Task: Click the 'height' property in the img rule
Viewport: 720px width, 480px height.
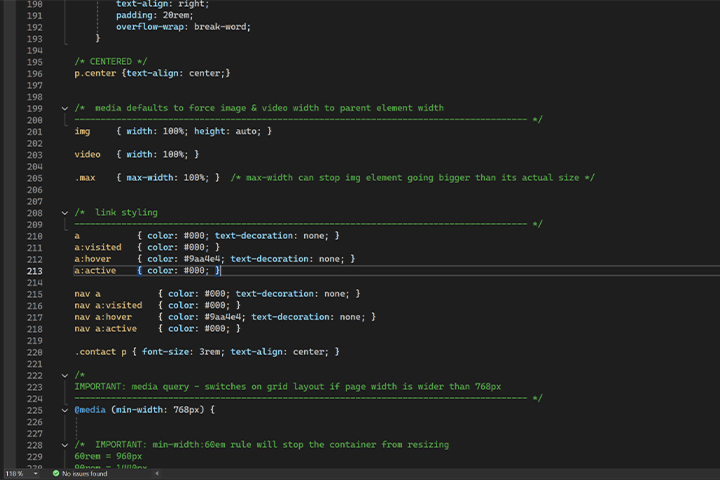Action: (x=209, y=131)
